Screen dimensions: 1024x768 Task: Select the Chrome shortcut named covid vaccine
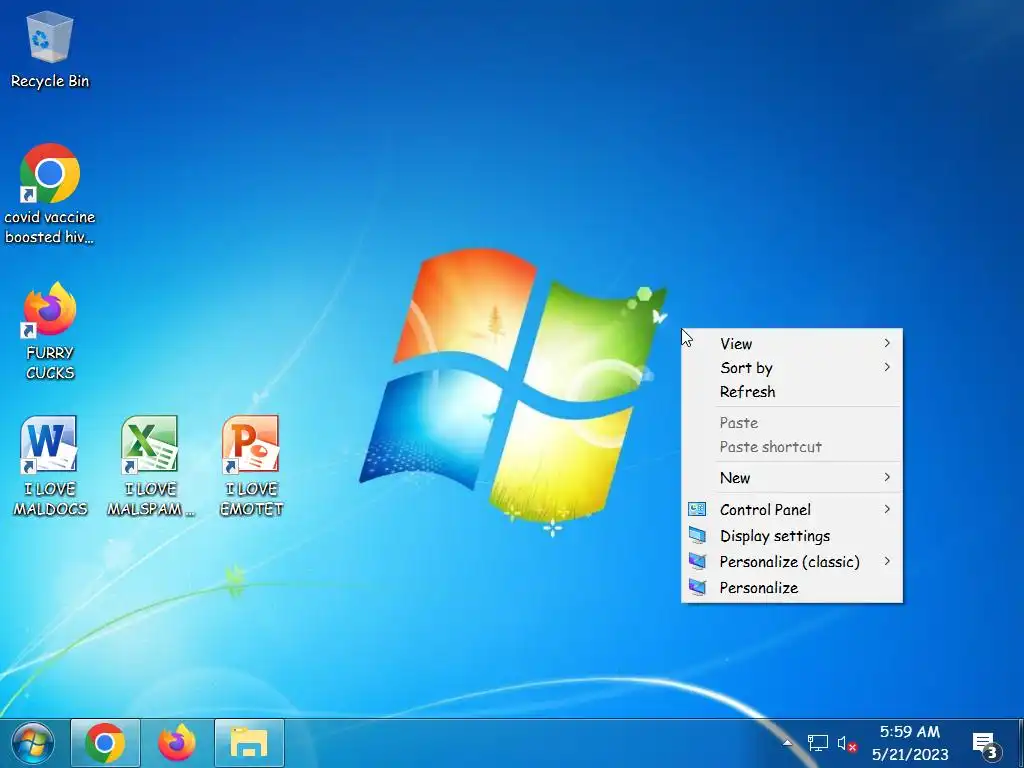[x=50, y=194]
